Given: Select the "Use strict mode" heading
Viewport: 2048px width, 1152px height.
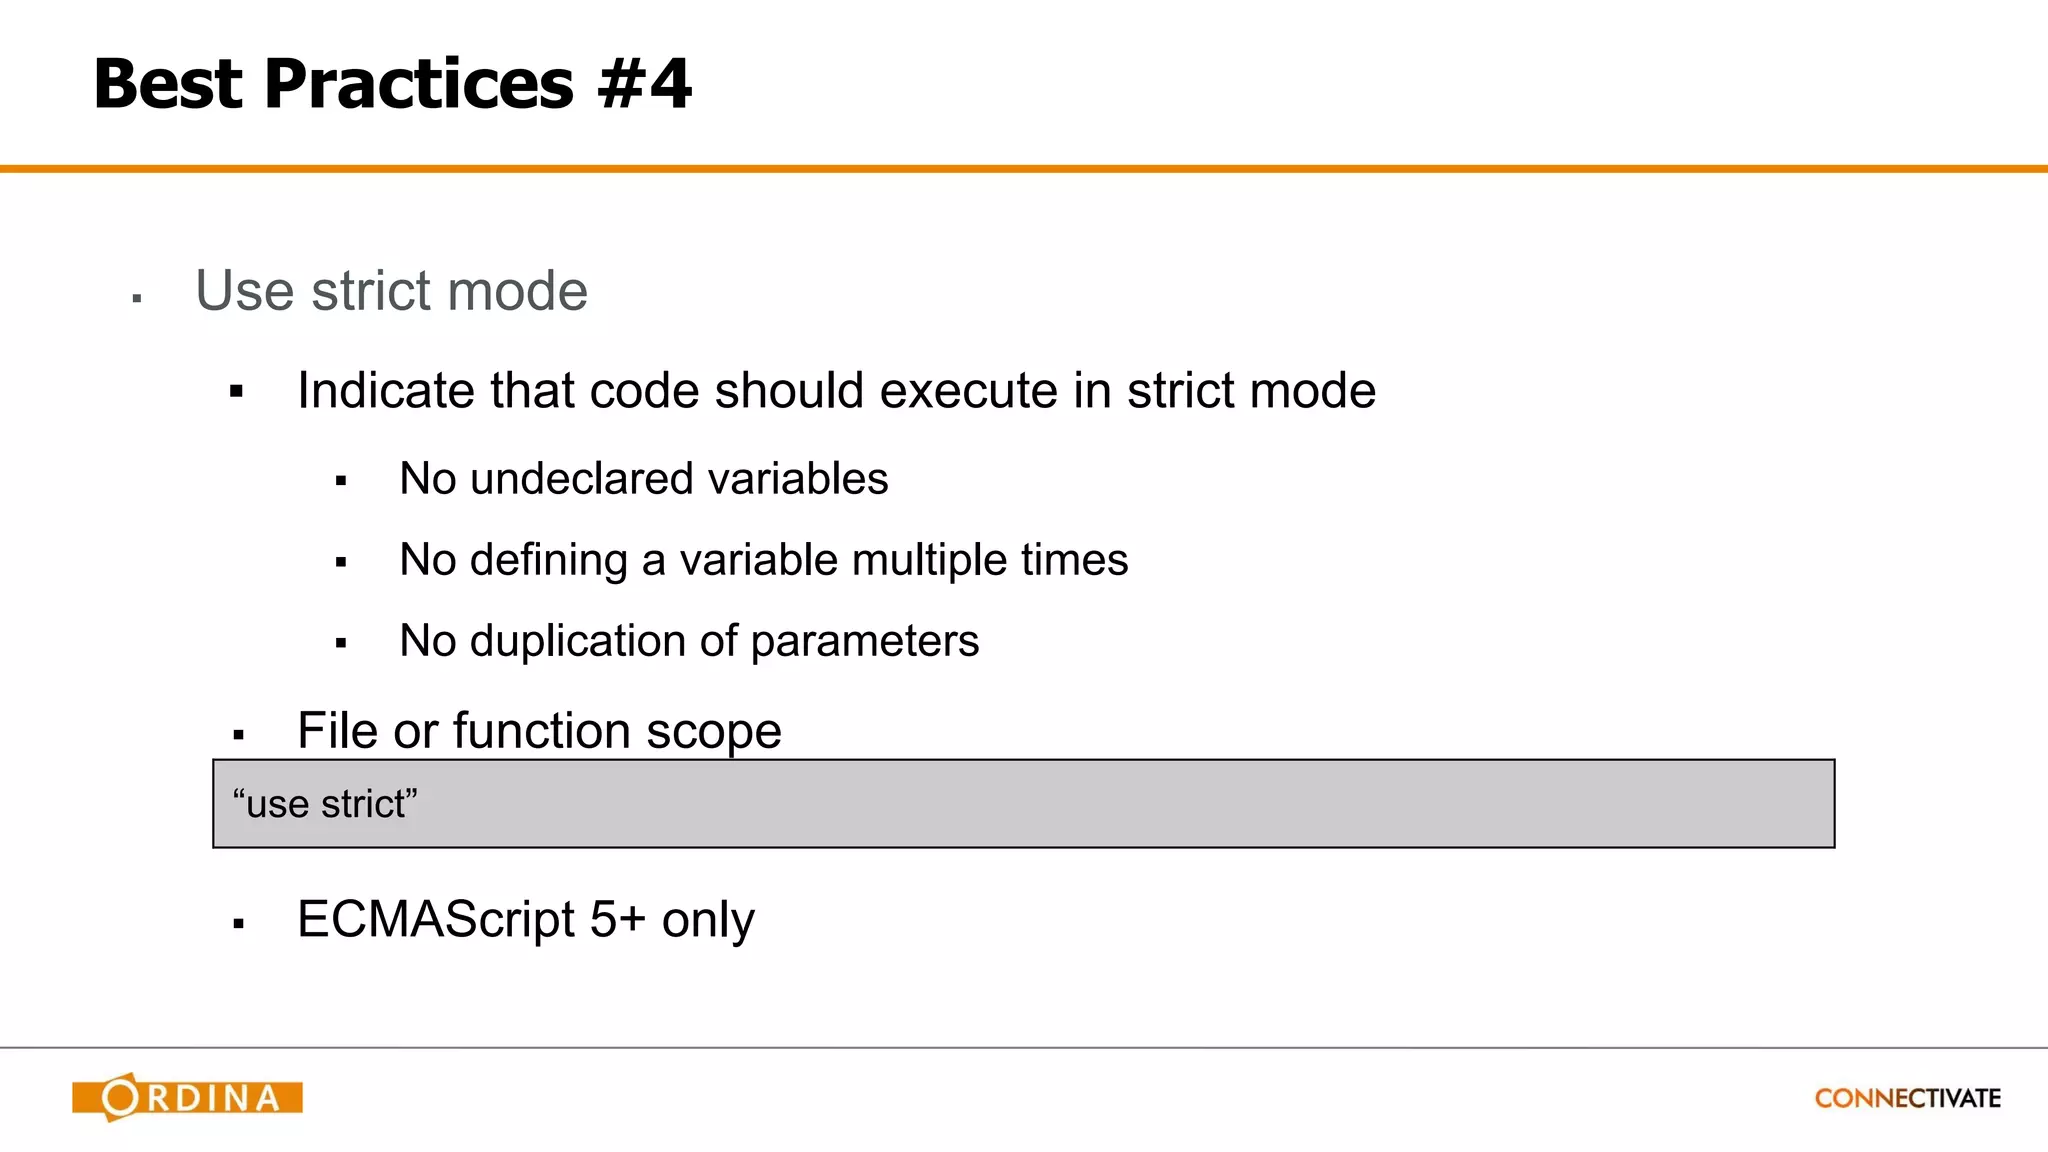Looking at the screenshot, I should tap(391, 291).
